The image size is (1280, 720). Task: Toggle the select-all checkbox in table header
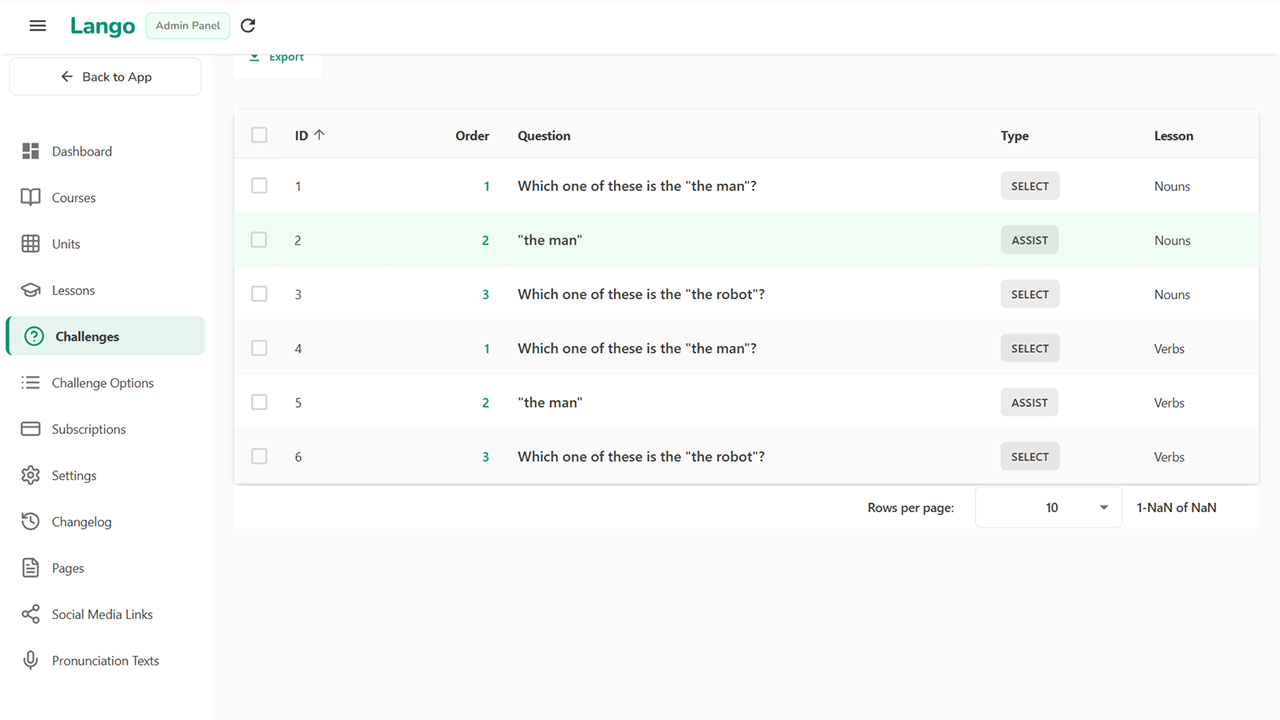point(259,135)
